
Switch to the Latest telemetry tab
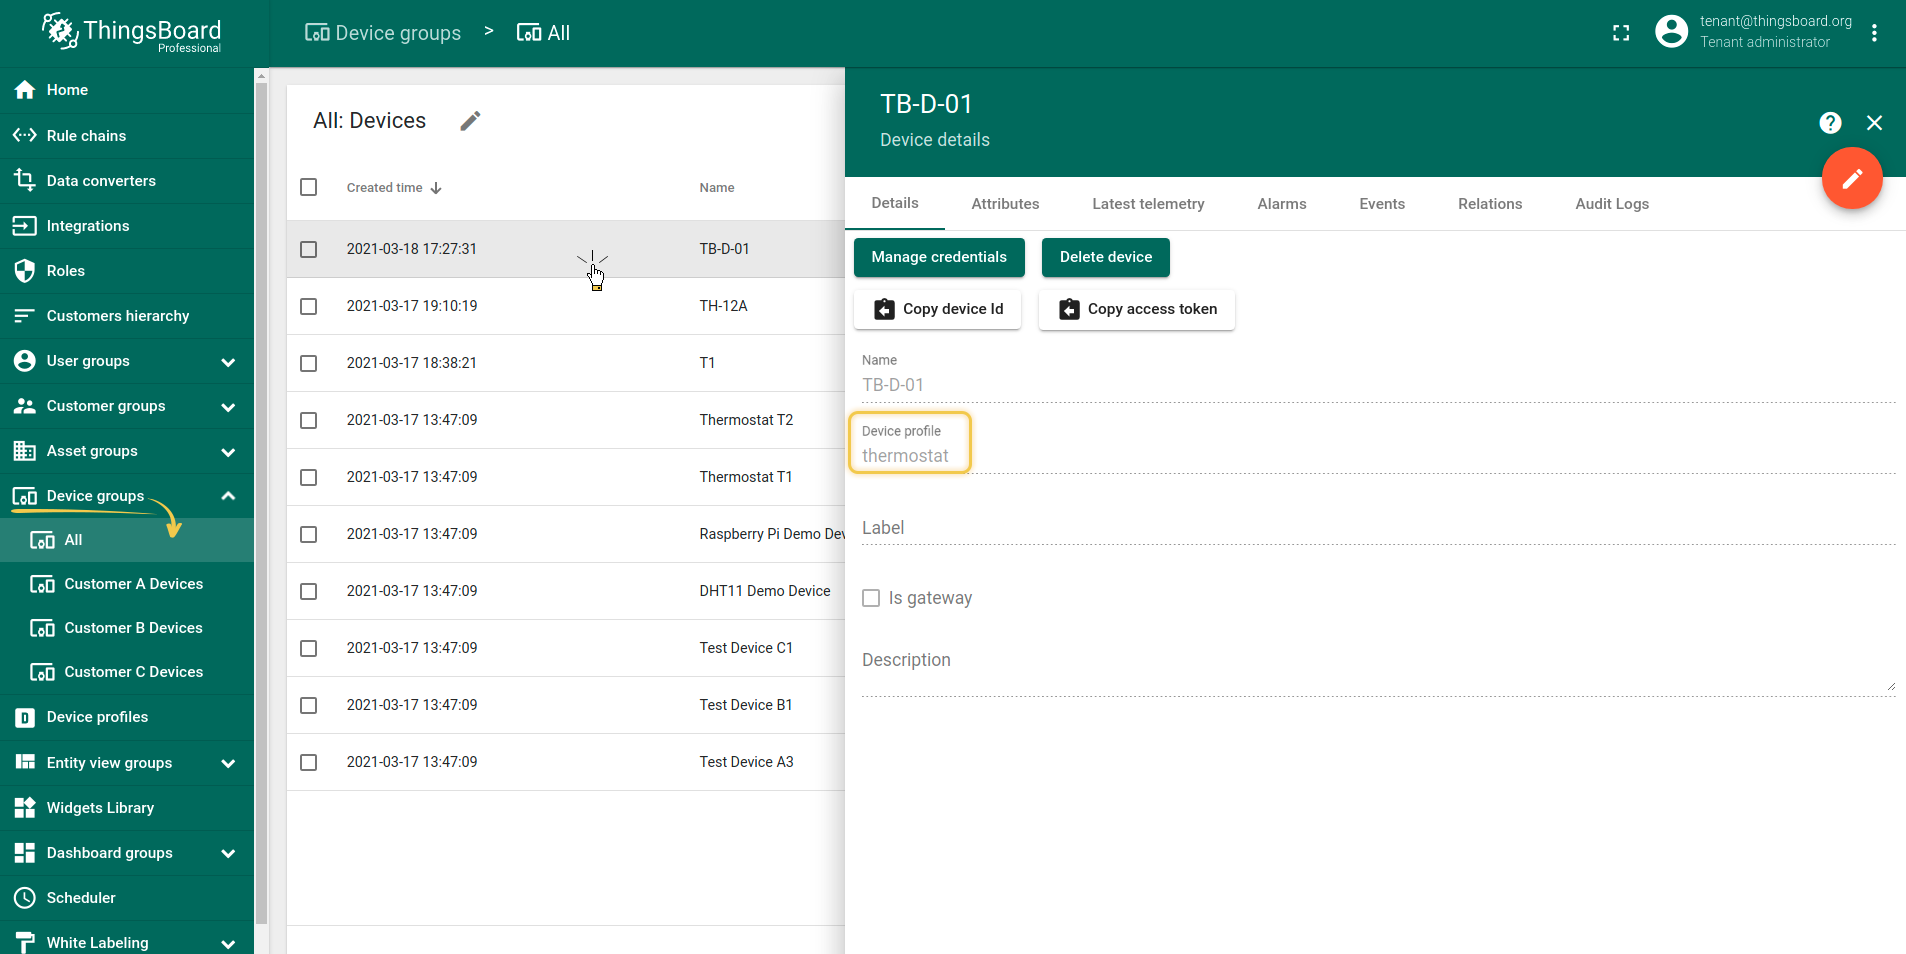1147,204
